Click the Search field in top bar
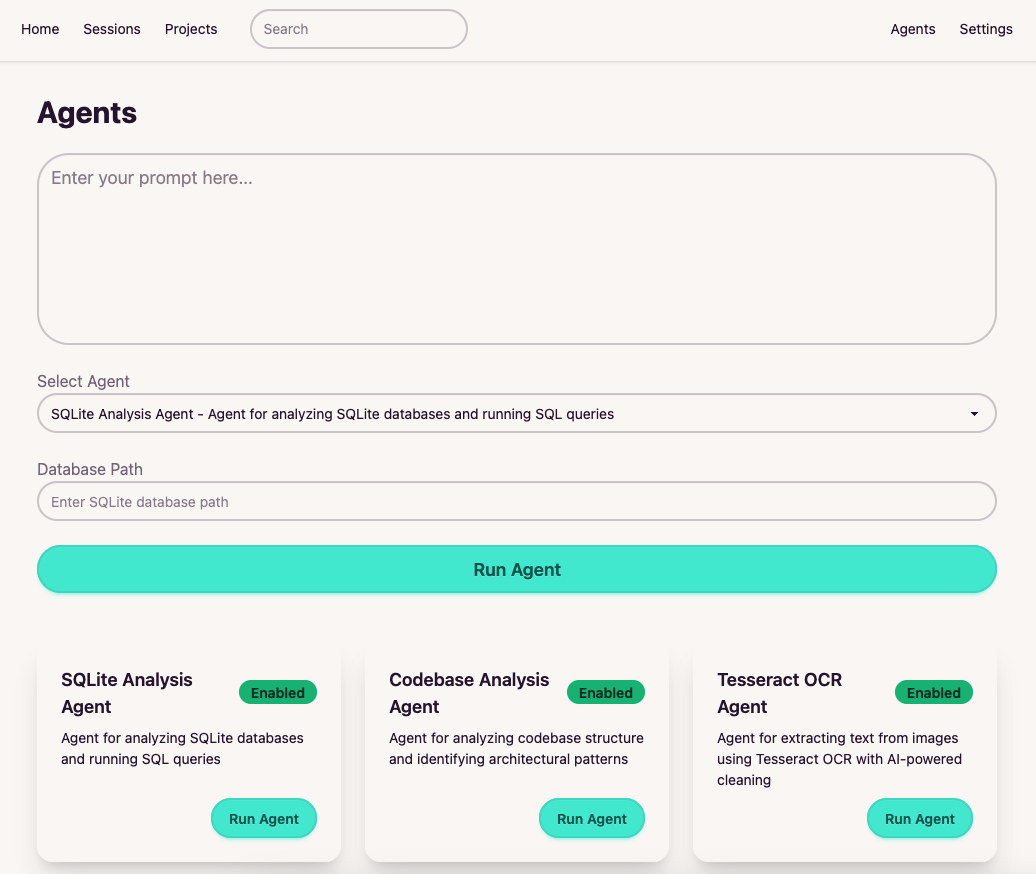The height and width of the screenshot is (874, 1036). click(358, 29)
